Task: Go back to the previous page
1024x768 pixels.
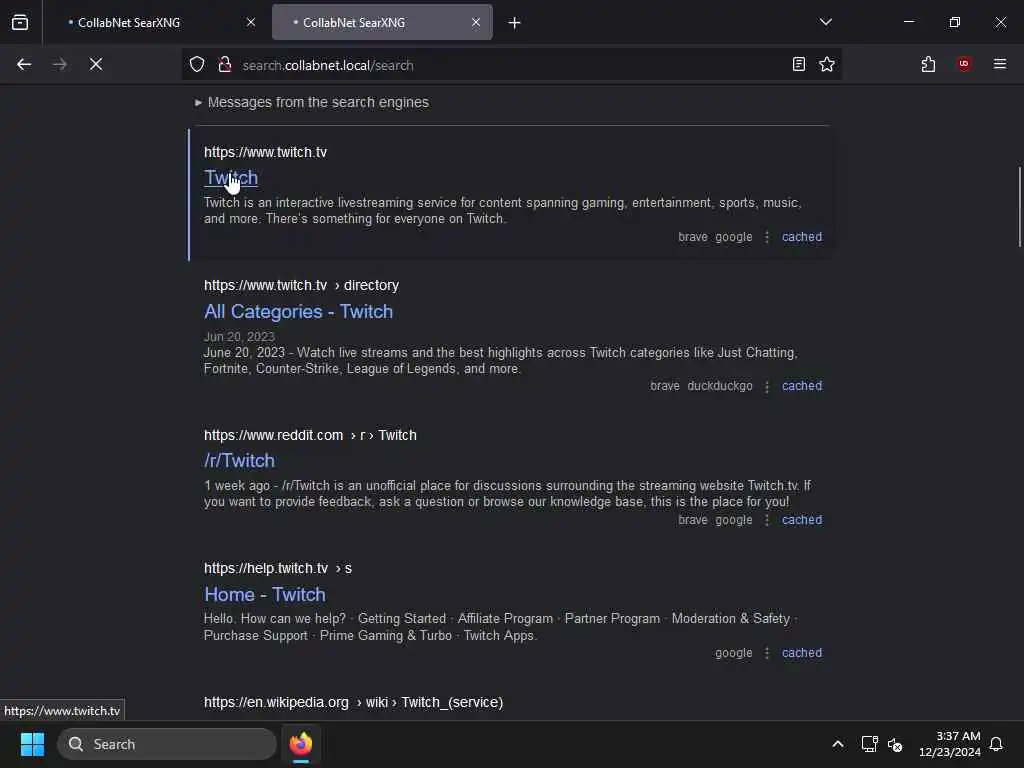Action: click(x=24, y=65)
